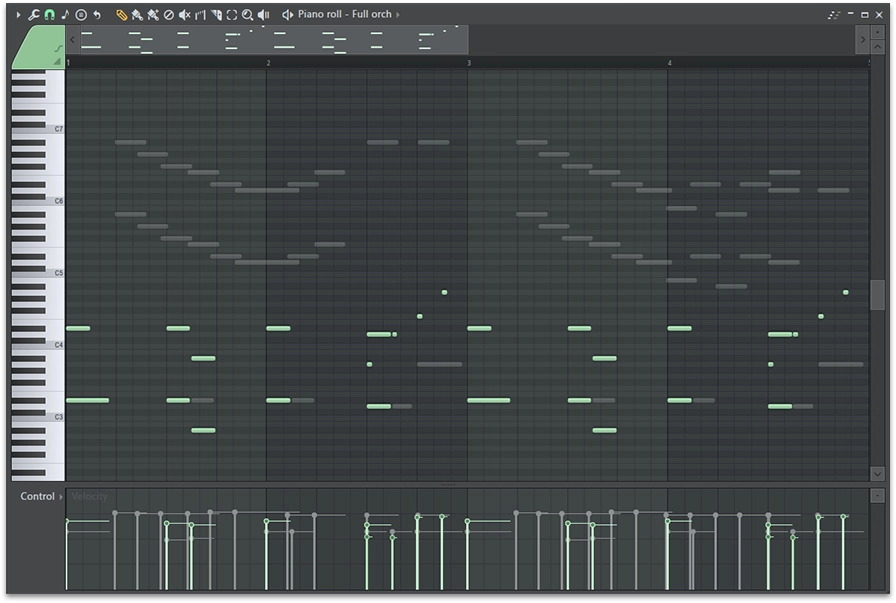Activate the Zoom magnifier tool
This screenshot has height=603, width=896.
coord(247,15)
